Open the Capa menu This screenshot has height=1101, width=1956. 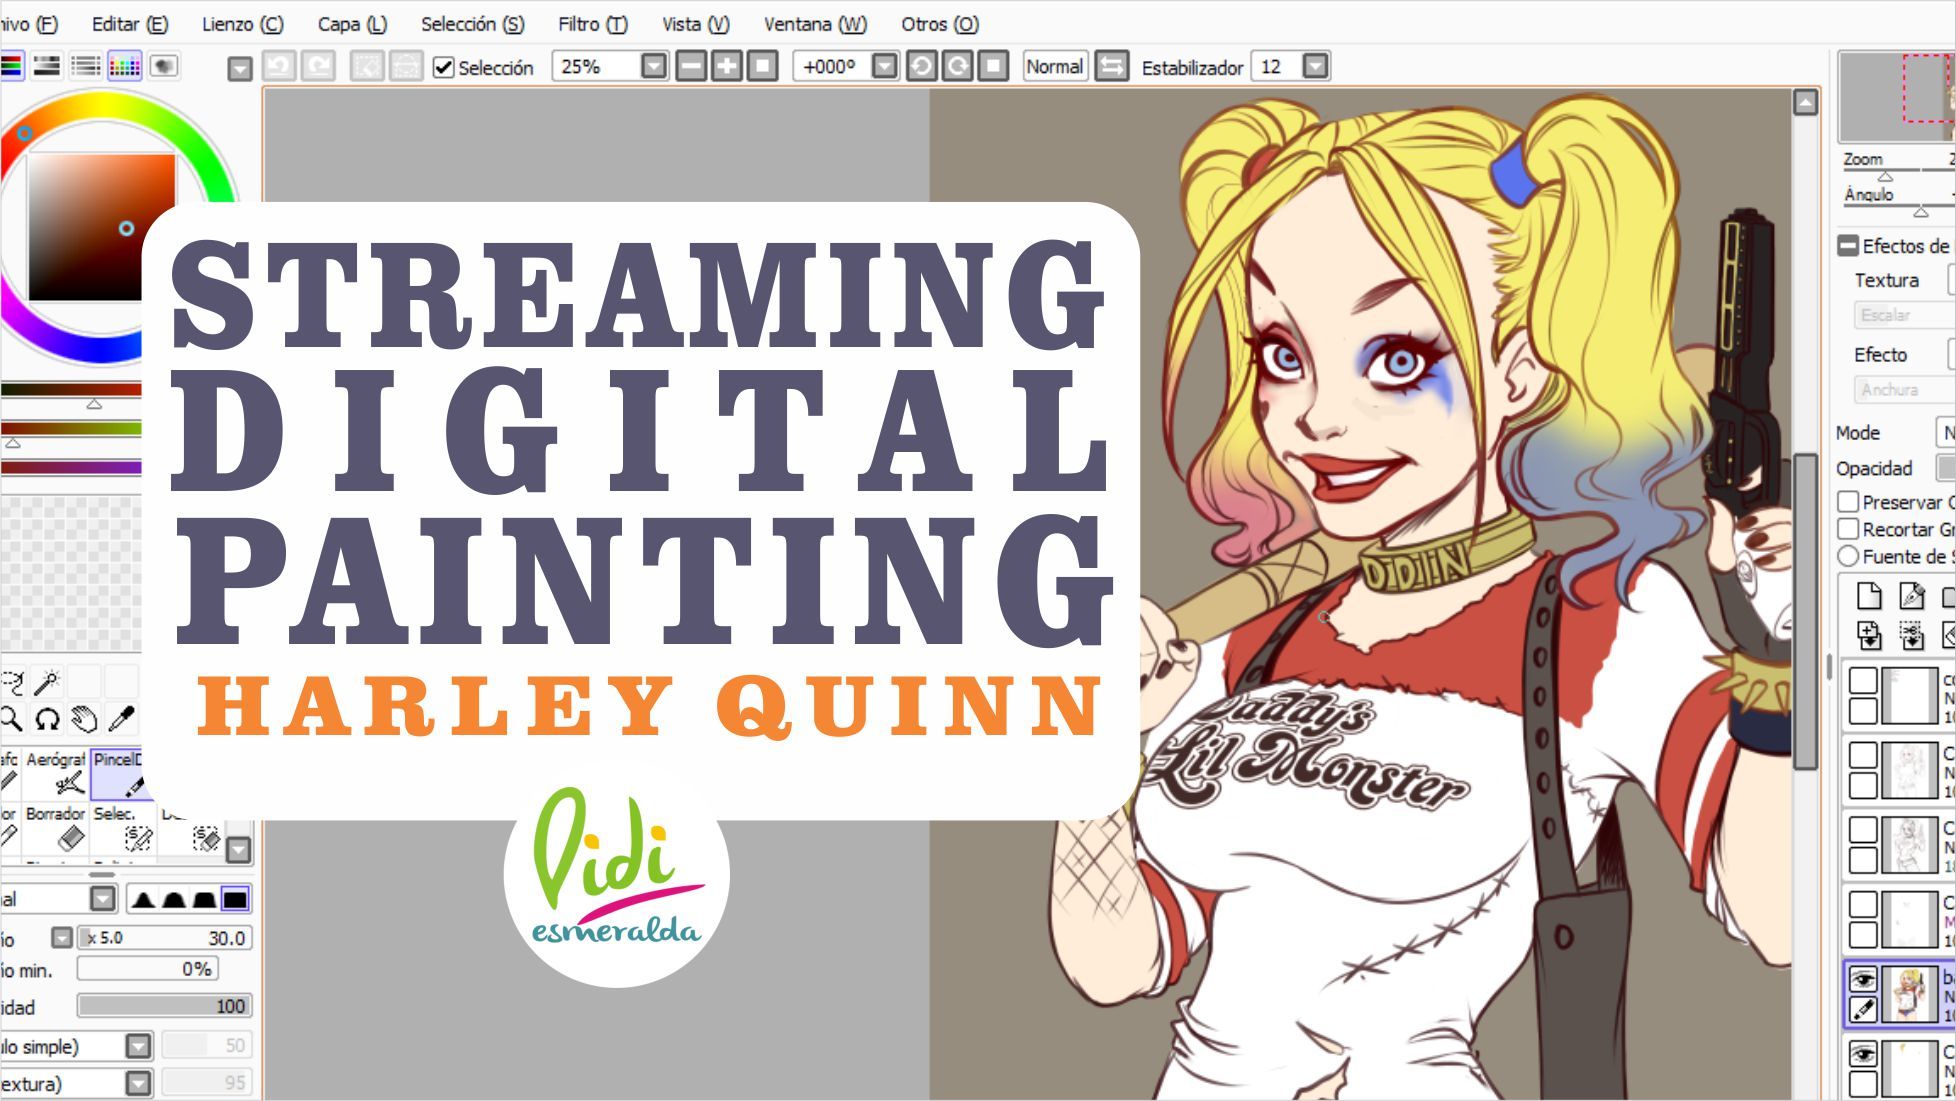352,24
